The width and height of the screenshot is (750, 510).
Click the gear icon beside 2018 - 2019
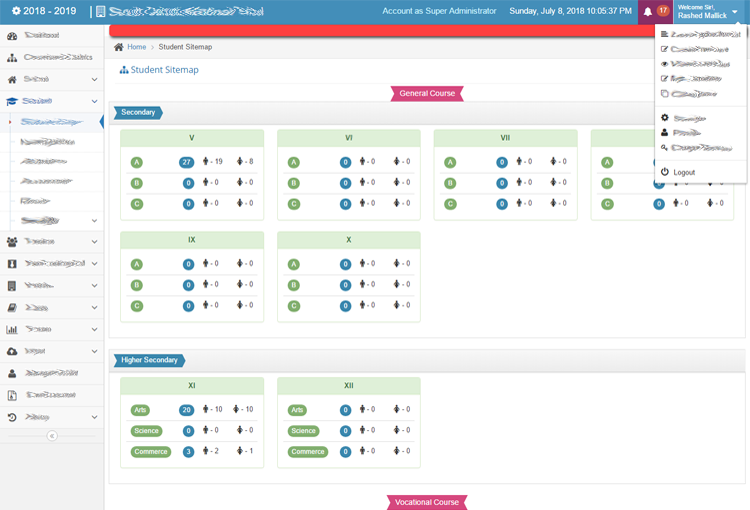tap(16, 11)
